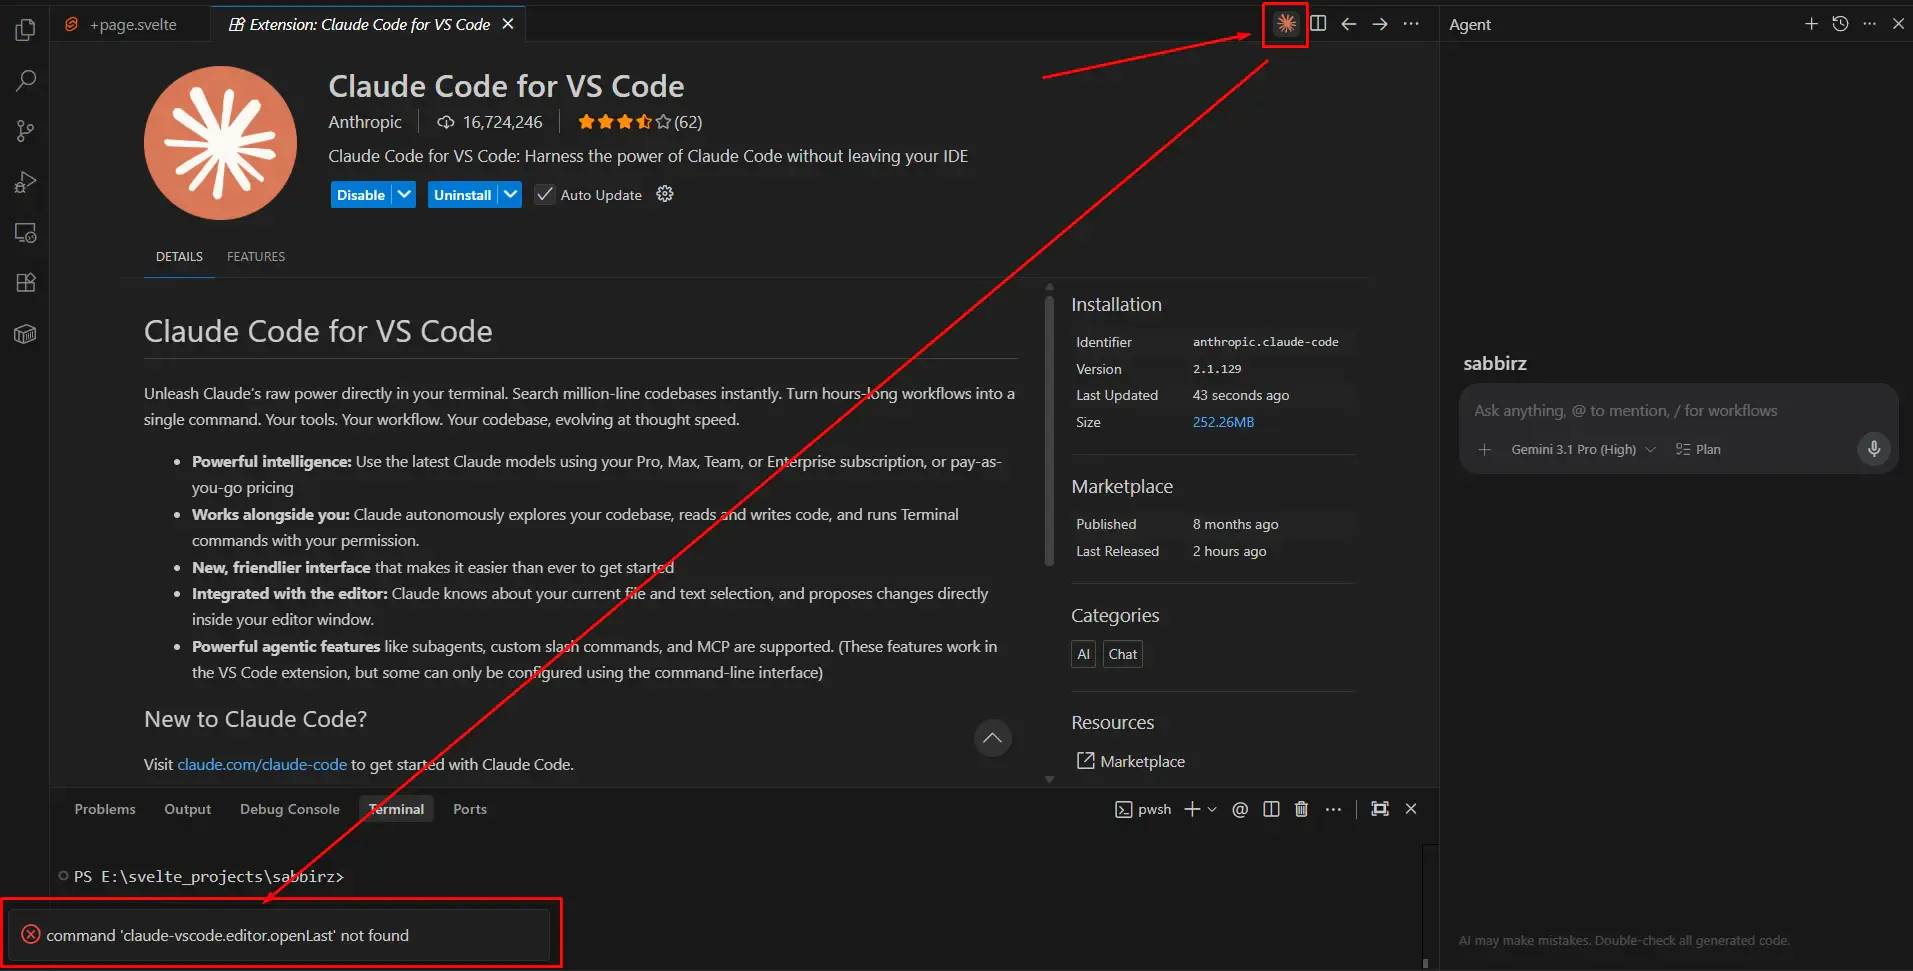Open Remote Explorer in activity bar
Screen dimensions: 1913x971
(26, 233)
